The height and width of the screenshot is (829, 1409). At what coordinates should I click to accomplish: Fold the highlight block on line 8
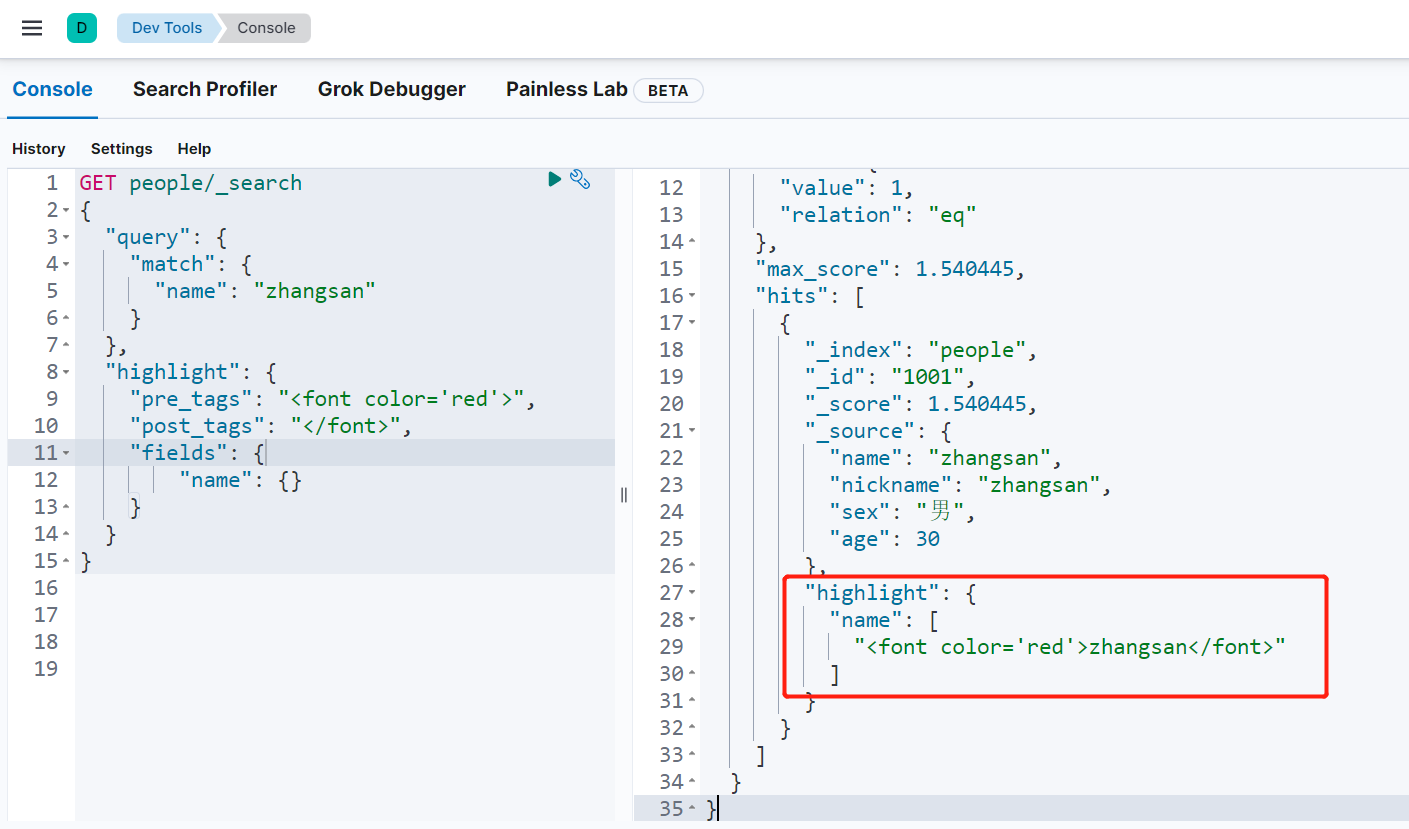tap(66, 373)
